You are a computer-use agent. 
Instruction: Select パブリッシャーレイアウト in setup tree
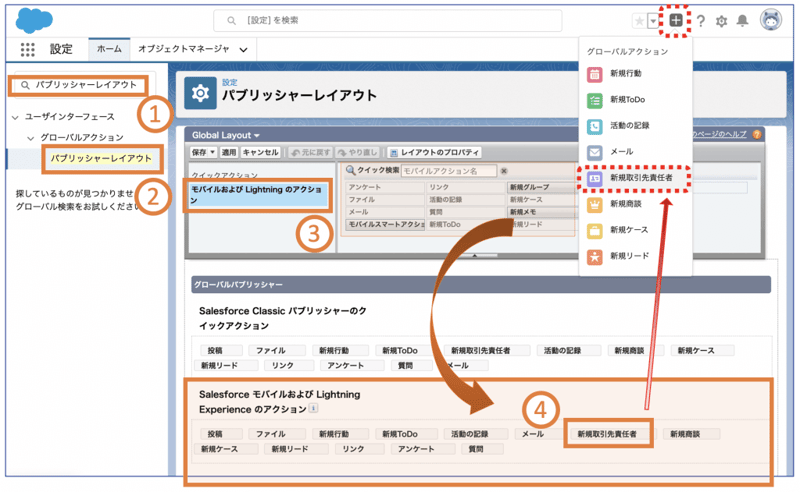coord(101,158)
